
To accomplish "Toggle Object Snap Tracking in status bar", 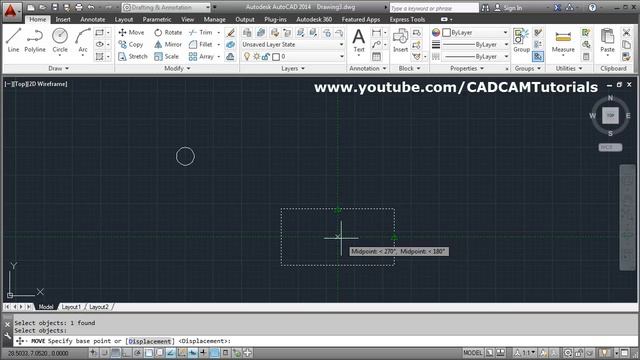I will click(171, 353).
